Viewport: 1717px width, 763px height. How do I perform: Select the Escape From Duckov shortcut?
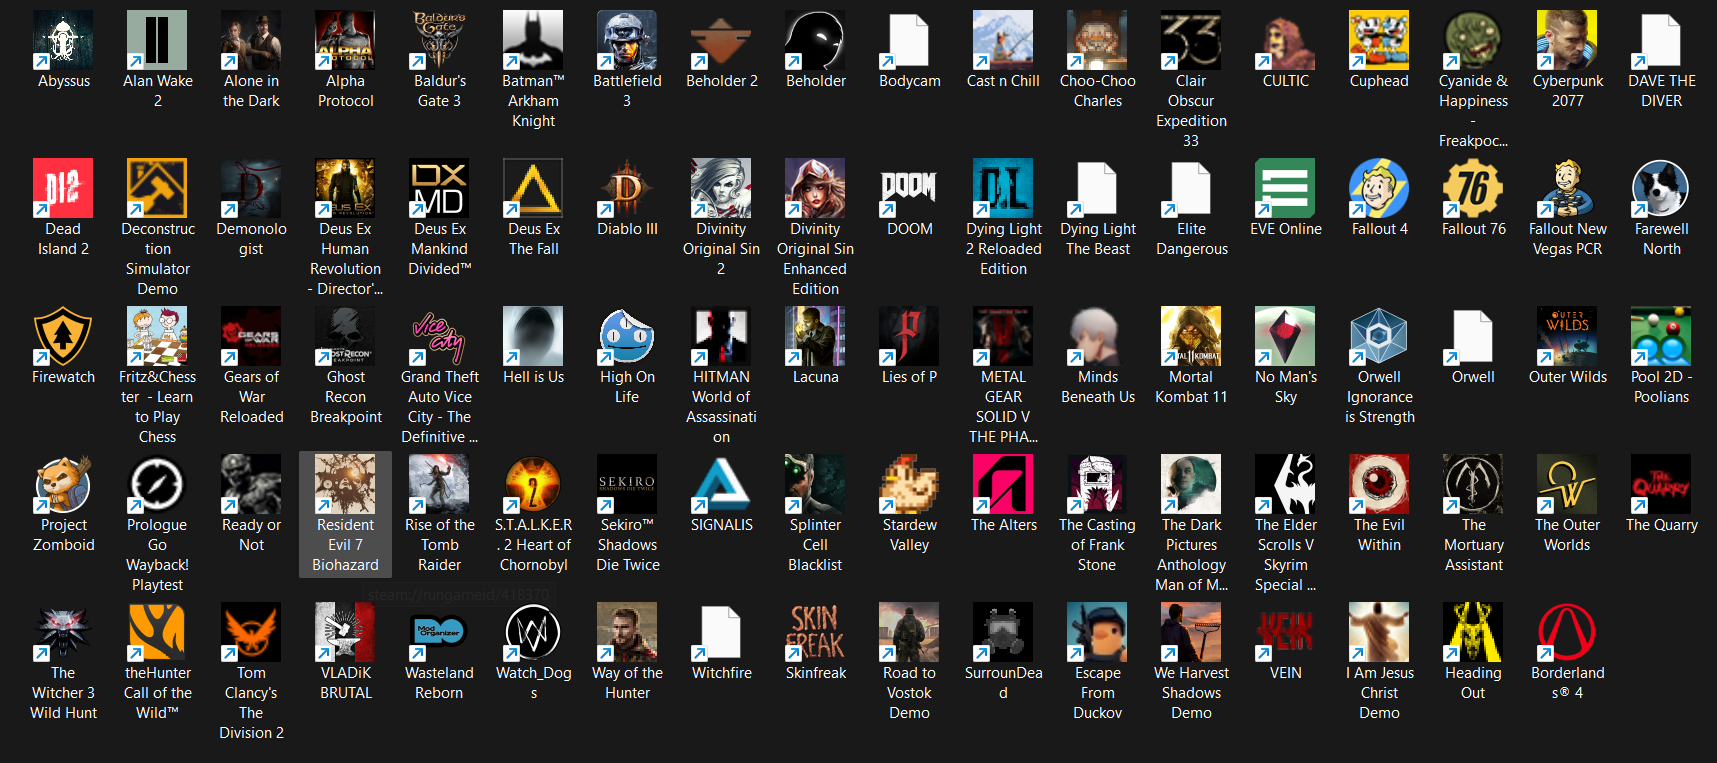pos(1097,633)
